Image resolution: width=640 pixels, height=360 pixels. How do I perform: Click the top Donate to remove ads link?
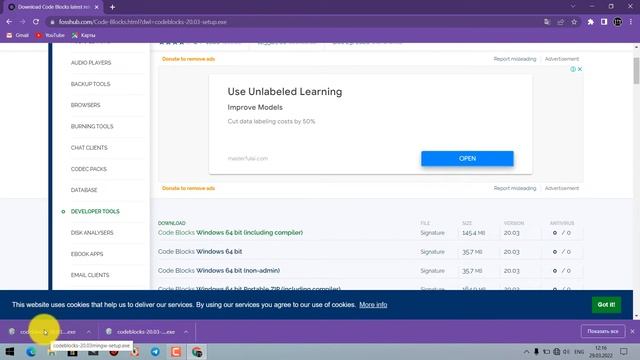[188, 59]
